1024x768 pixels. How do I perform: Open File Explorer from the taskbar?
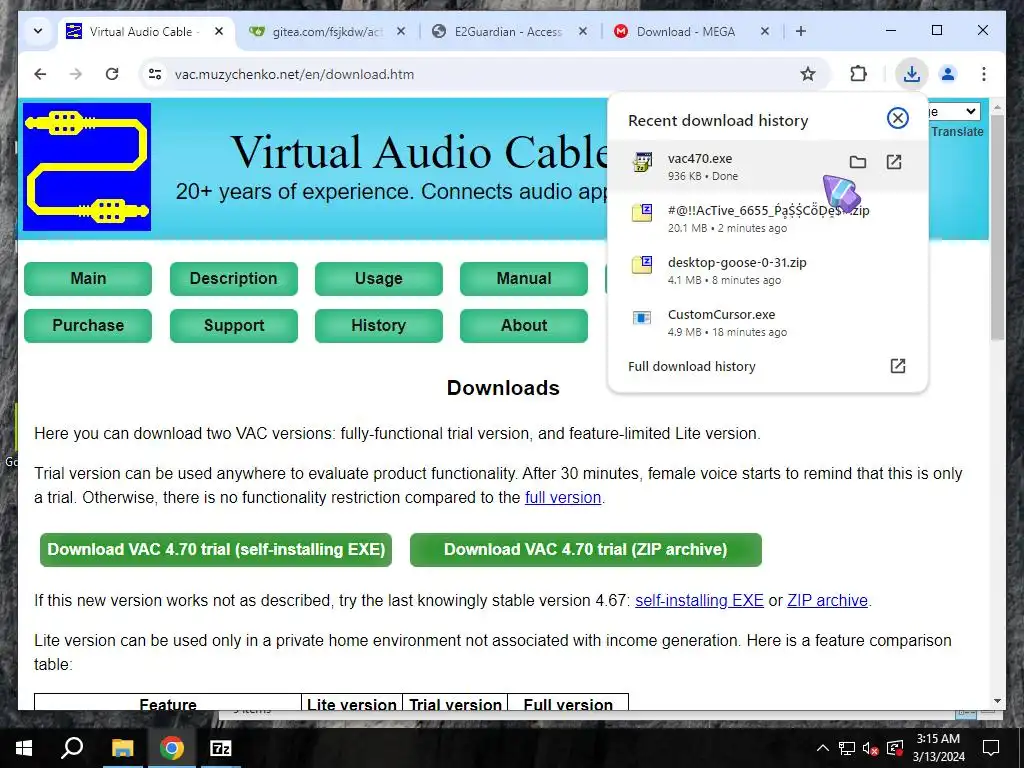122,748
